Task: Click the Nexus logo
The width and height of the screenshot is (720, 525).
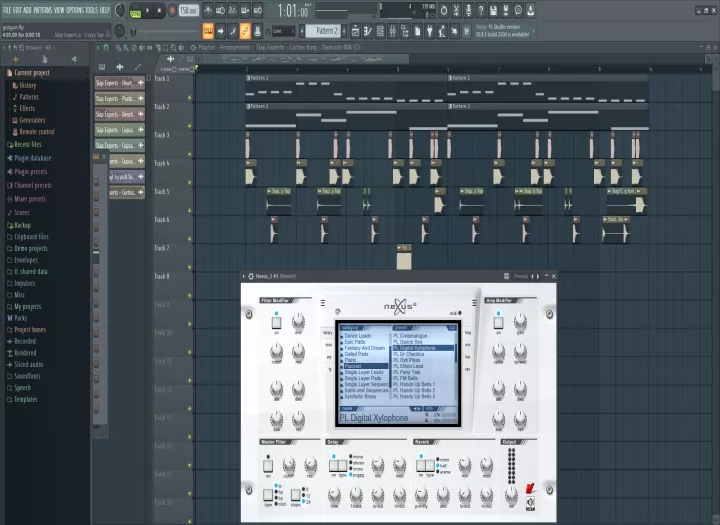Action: 400,306
